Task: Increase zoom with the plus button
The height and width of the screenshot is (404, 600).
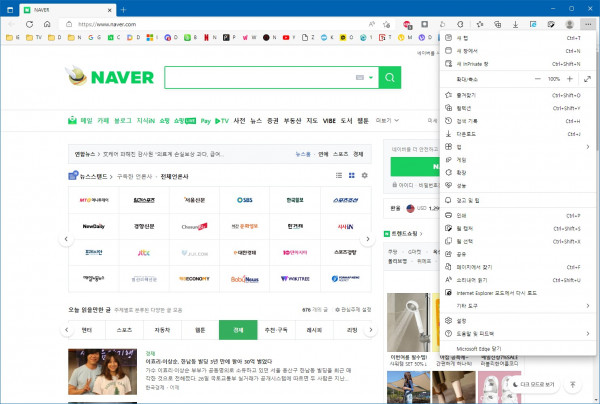Action: point(570,79)
